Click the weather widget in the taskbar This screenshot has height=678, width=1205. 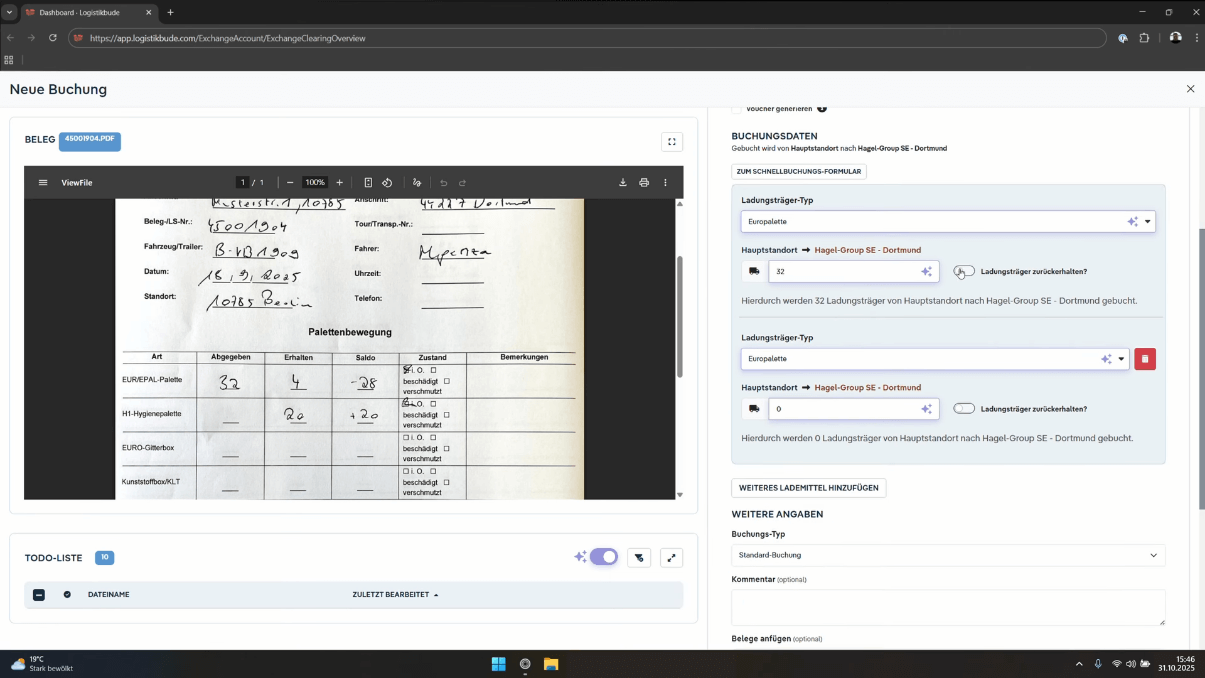pos(41,664)
